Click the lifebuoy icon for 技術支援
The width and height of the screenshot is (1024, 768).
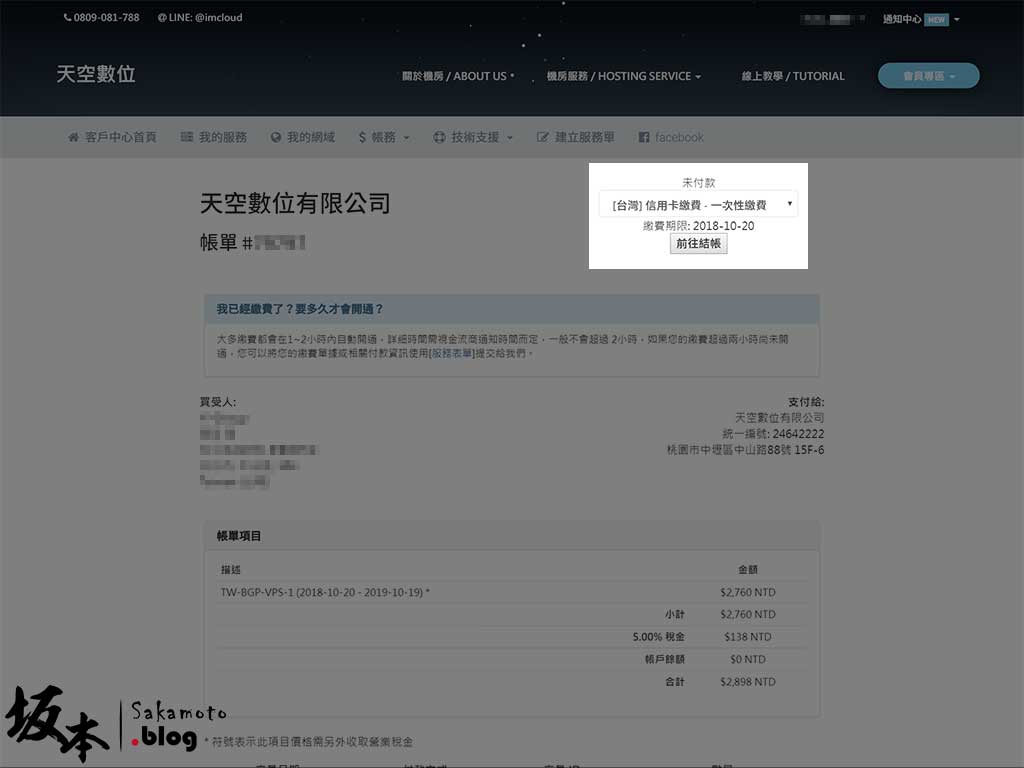tap(439, 137)
